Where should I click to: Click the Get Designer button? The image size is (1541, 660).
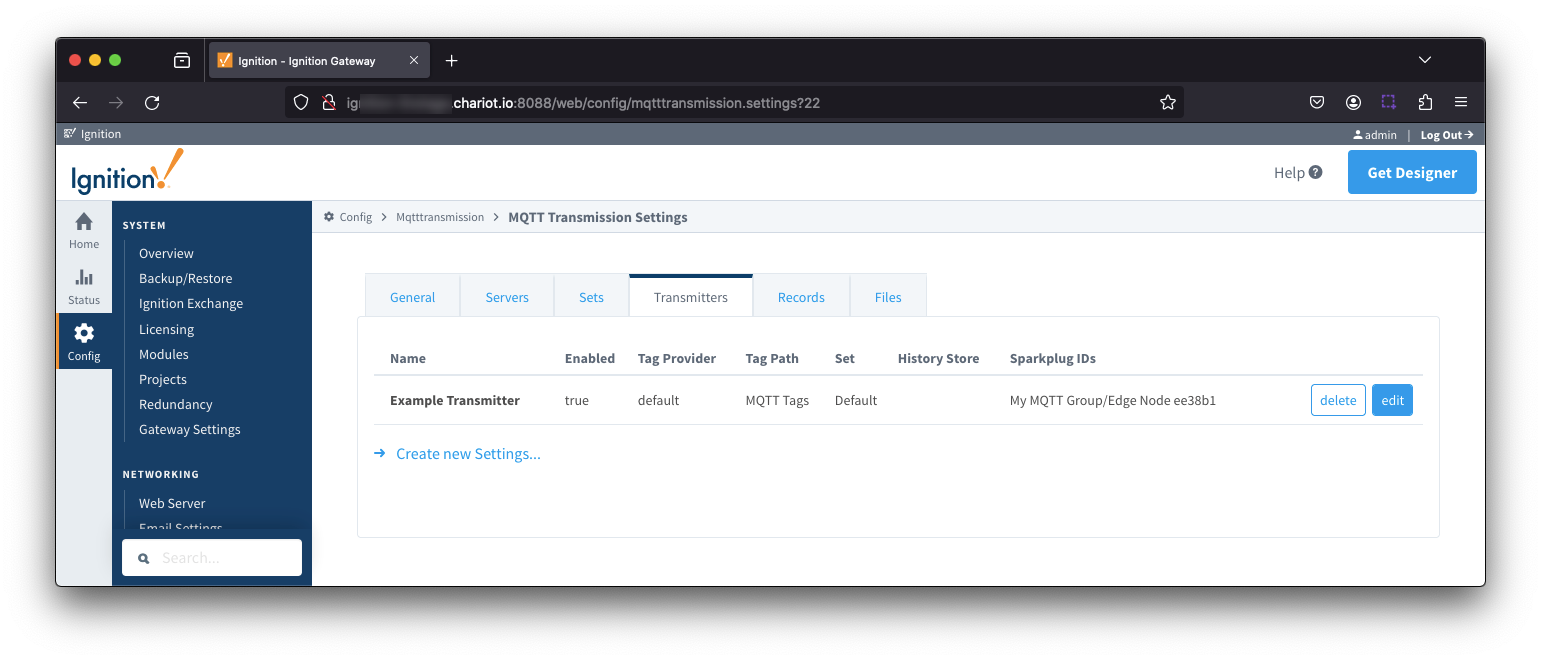point(1412,172)
